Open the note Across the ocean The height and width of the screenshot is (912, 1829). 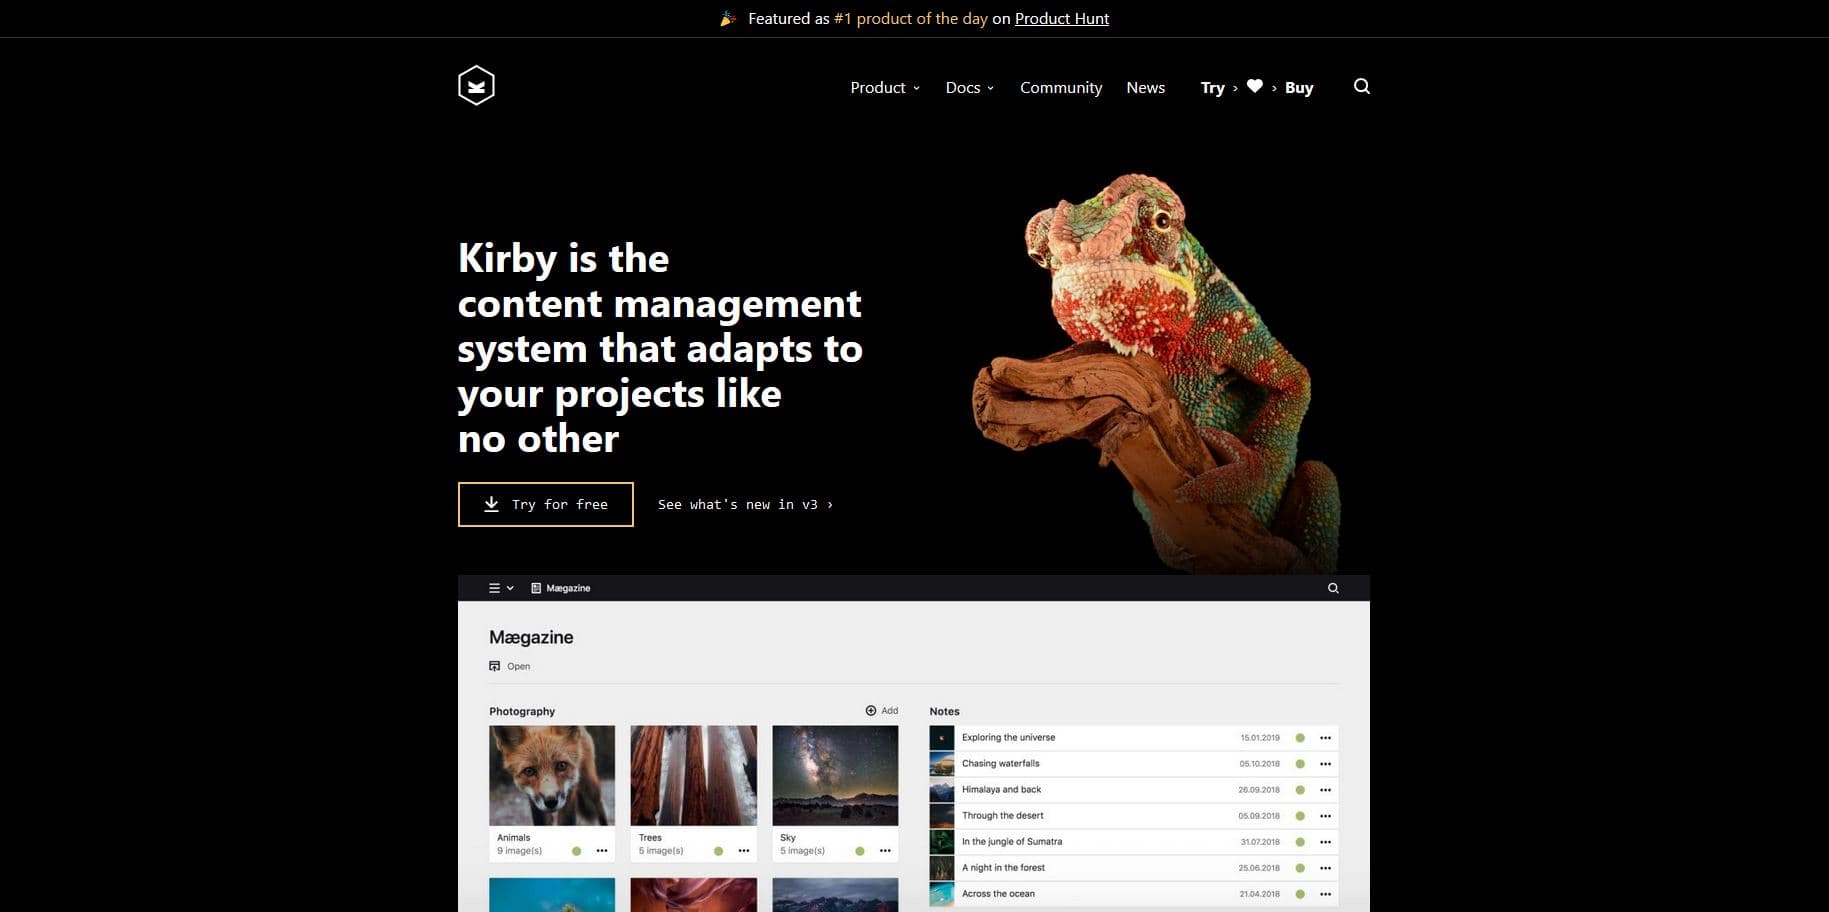coord(998,894)
